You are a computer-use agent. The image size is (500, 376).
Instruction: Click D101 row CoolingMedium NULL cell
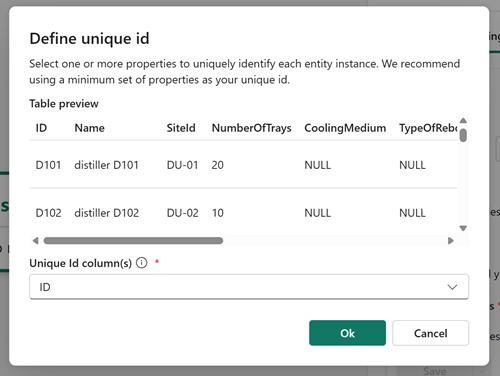tap(318, 165)
